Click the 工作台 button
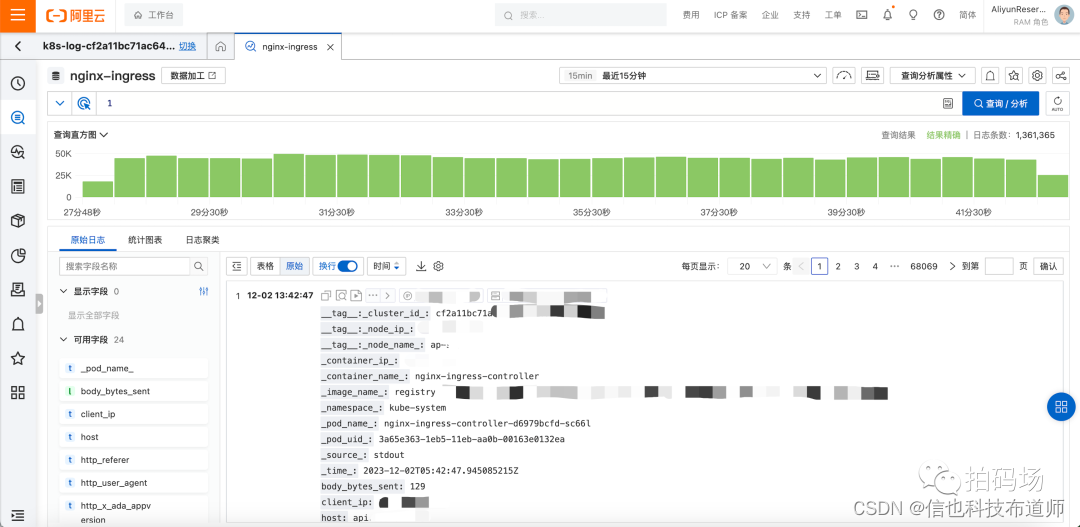This screenshot has width=1080, height=527. [x=154, y=15]
